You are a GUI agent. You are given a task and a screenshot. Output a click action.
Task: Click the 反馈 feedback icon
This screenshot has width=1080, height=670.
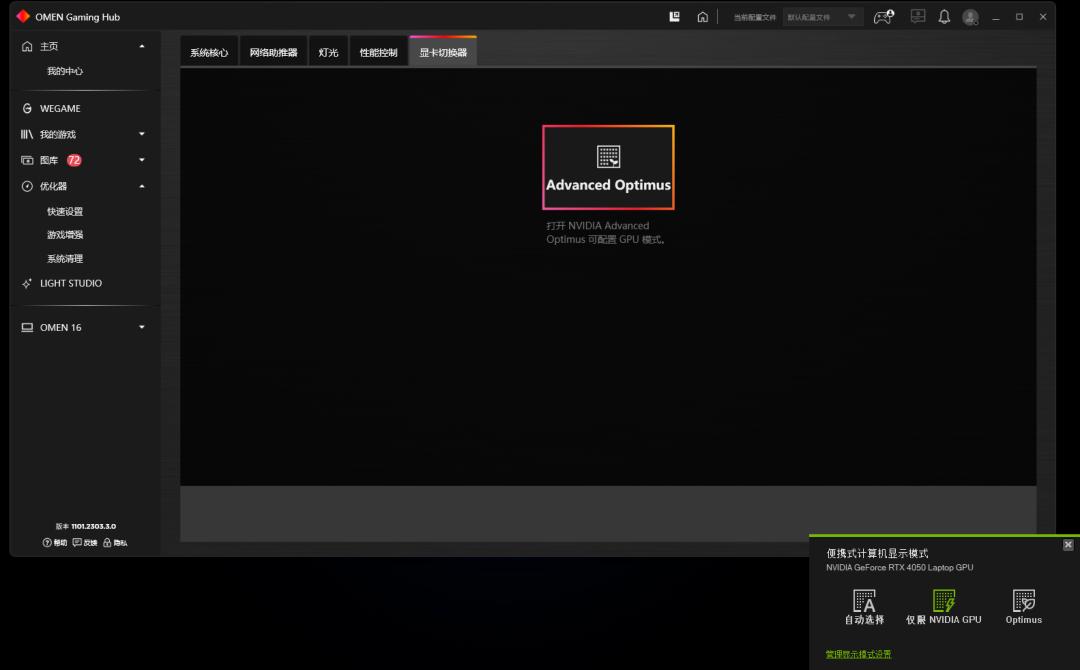[x=76, y=543]
